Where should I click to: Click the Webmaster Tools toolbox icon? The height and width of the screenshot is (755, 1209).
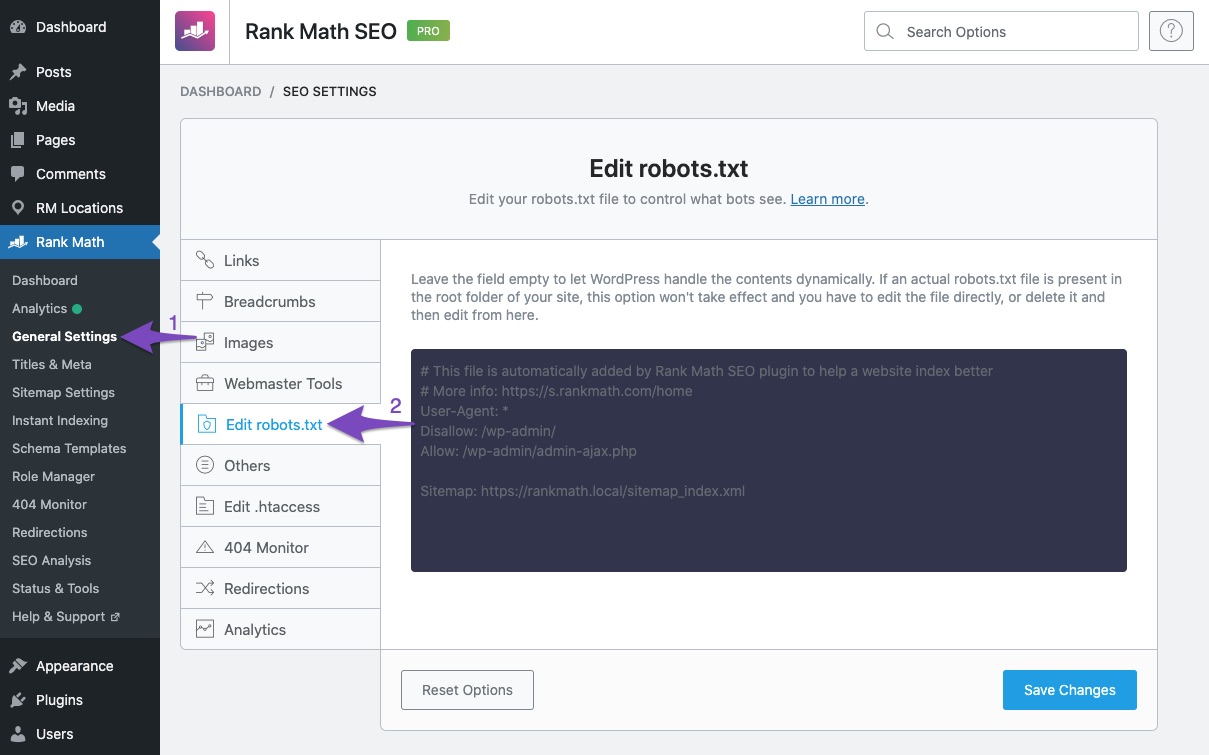(205, 383)
